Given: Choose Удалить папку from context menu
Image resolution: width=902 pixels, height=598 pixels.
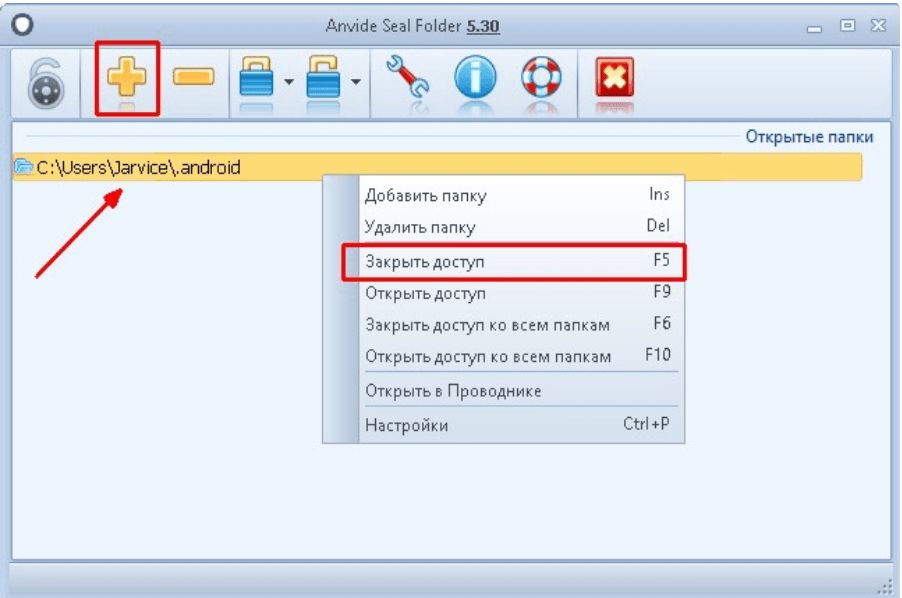Looking at the screenshot, I should [x=420, y=227].
